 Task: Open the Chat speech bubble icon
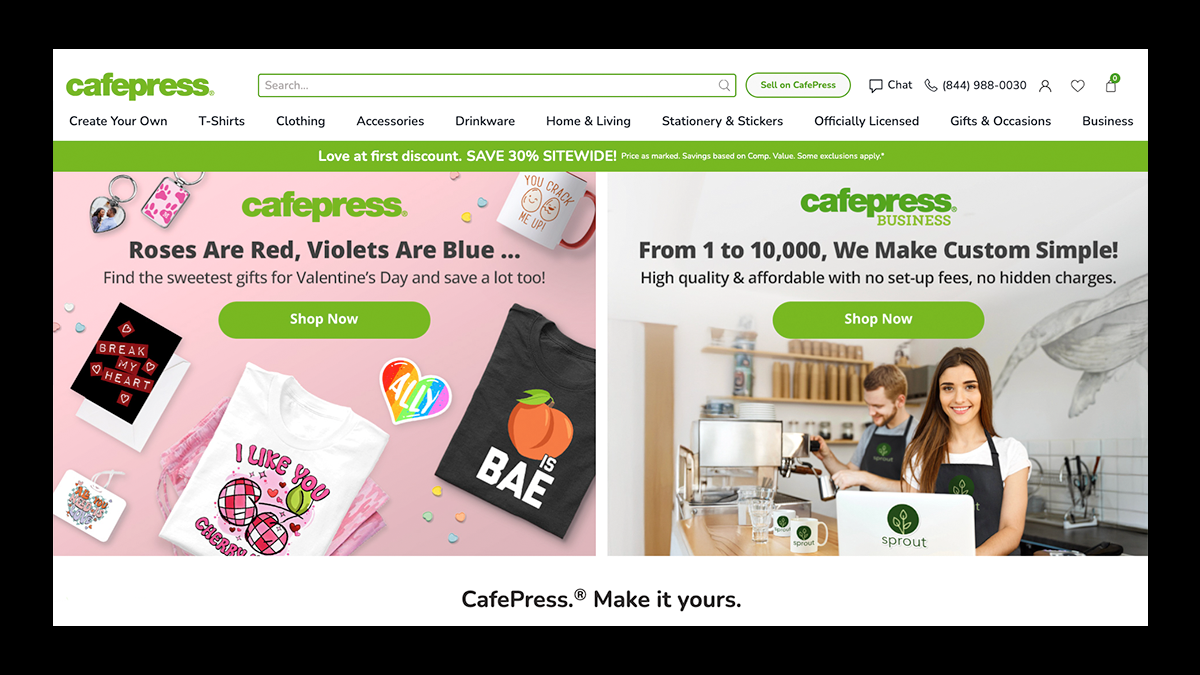(876, 86)
